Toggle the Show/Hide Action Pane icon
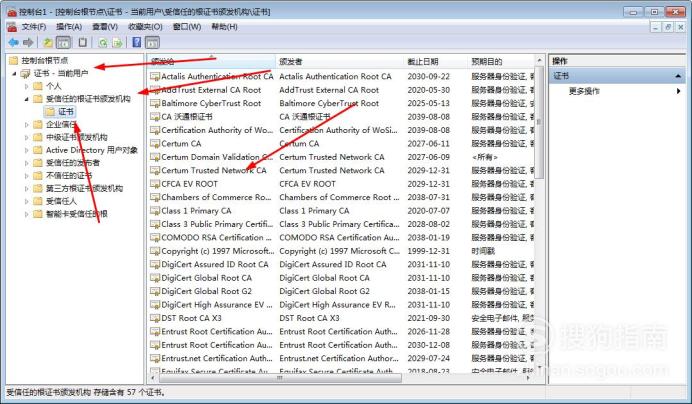Screen dimensions: 692x404 152,42
